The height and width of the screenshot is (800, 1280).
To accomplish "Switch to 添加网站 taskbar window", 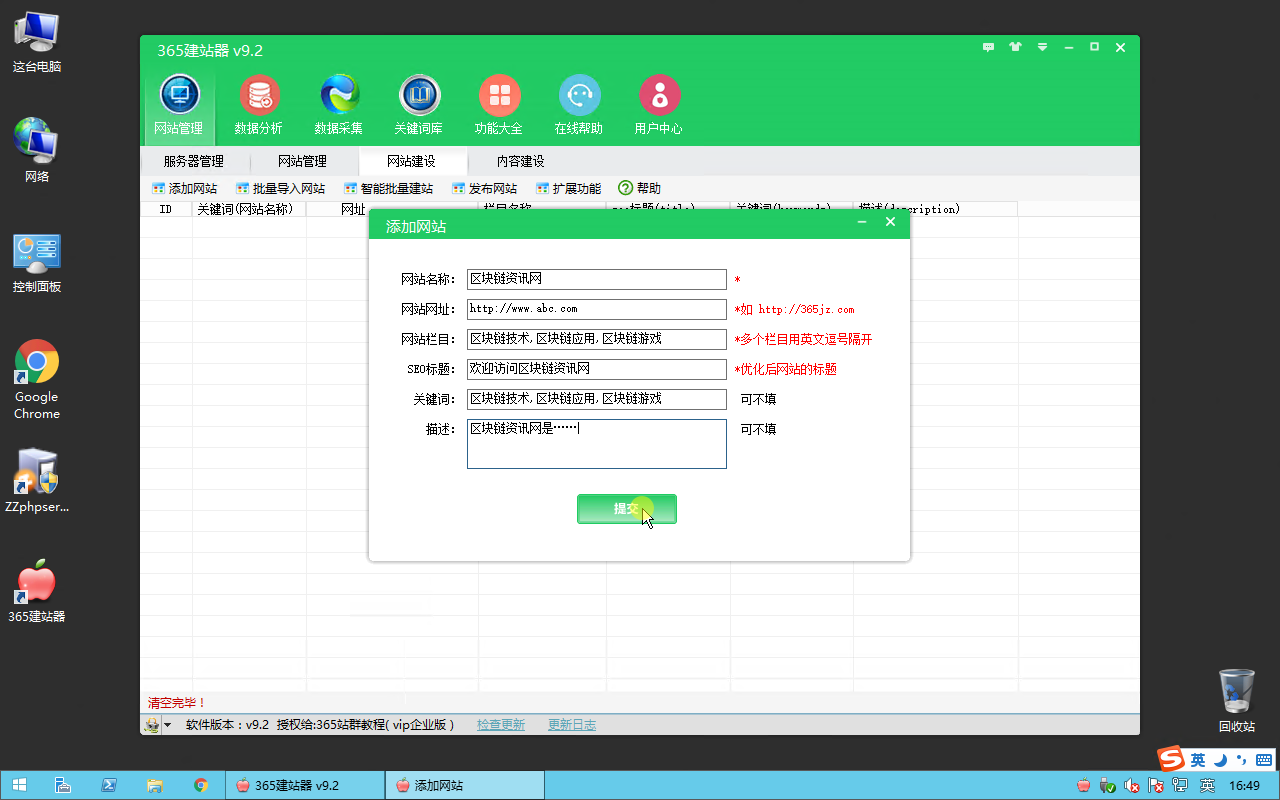I will (465, 785).
